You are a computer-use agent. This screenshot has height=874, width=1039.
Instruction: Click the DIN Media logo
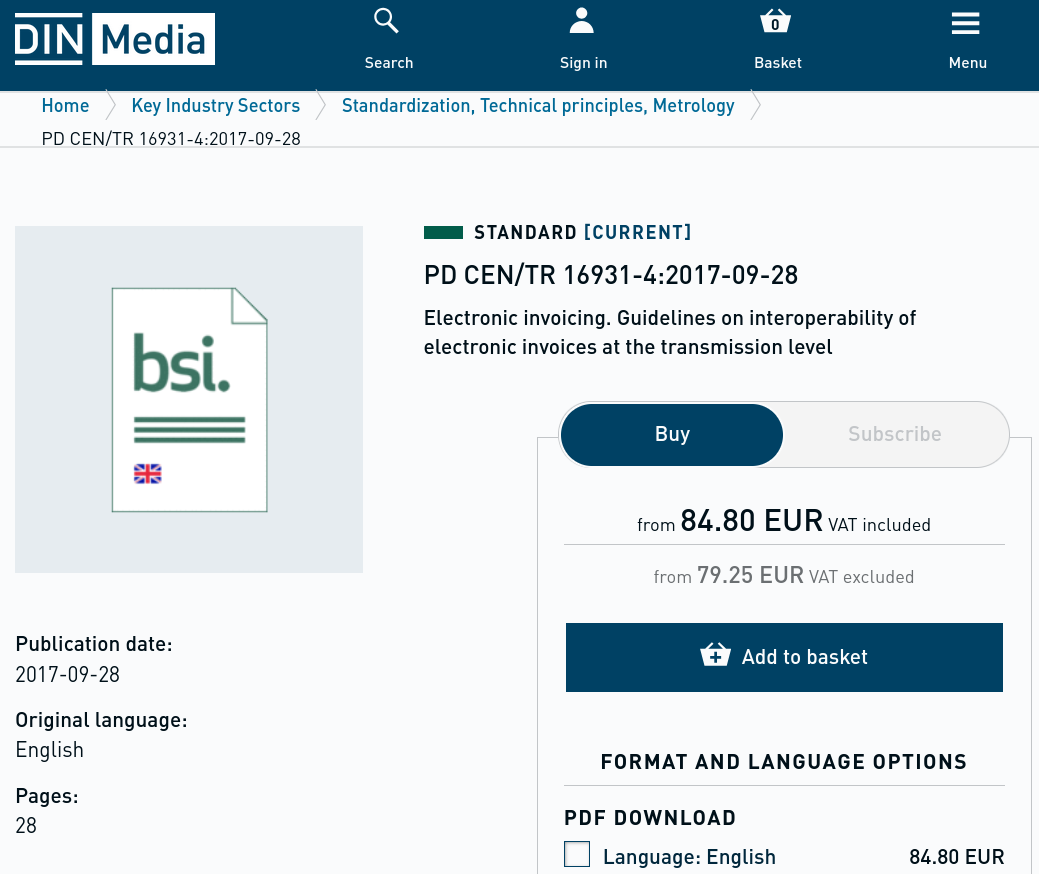[114, 39]
